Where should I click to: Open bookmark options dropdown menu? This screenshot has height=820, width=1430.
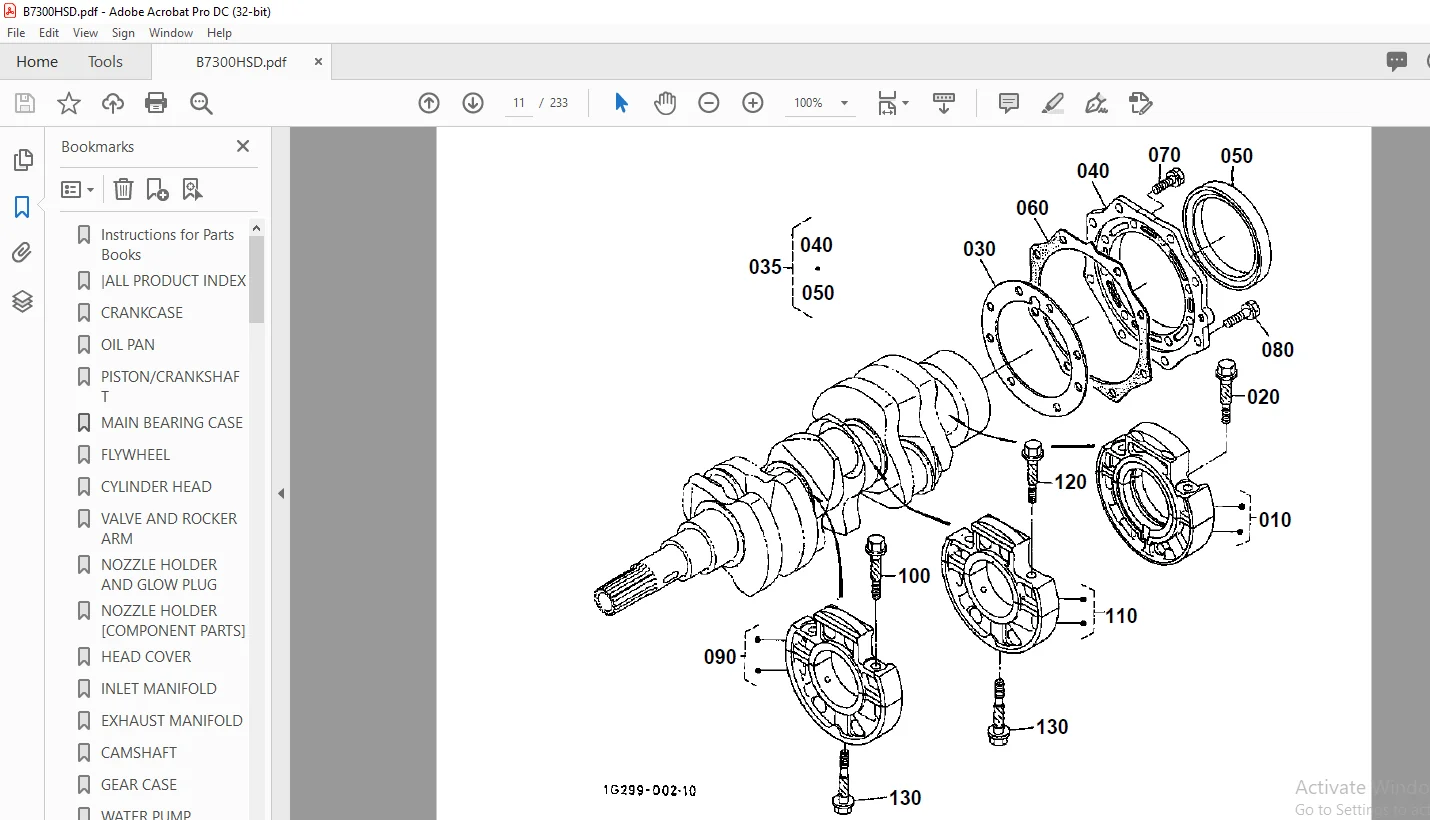(x=78, y=189)
